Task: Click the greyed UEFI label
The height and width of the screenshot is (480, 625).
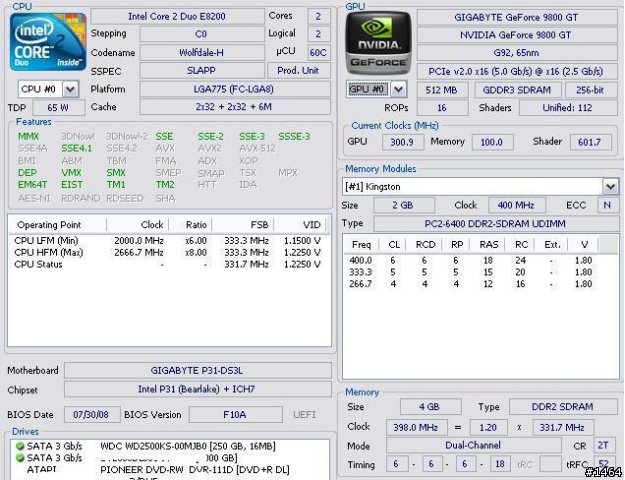Action: (305, 415)
